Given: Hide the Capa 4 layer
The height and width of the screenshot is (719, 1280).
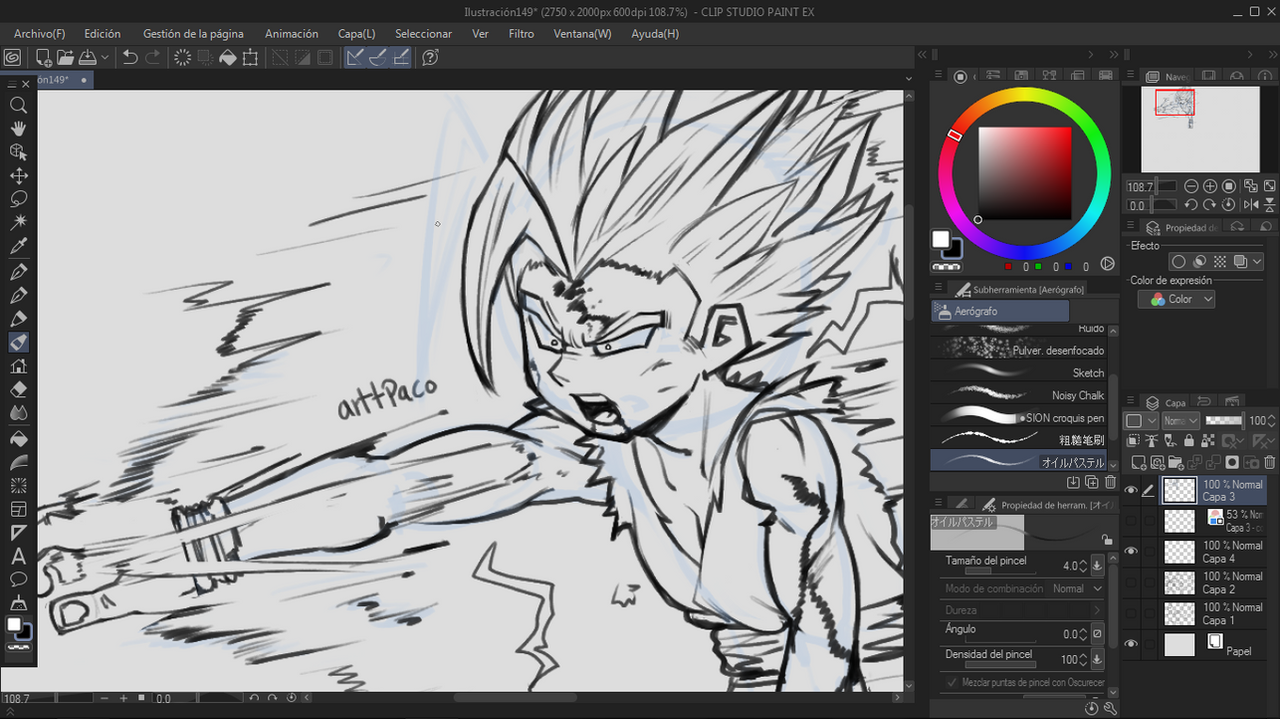Looking at the screenshot, I should point(1131,551).
